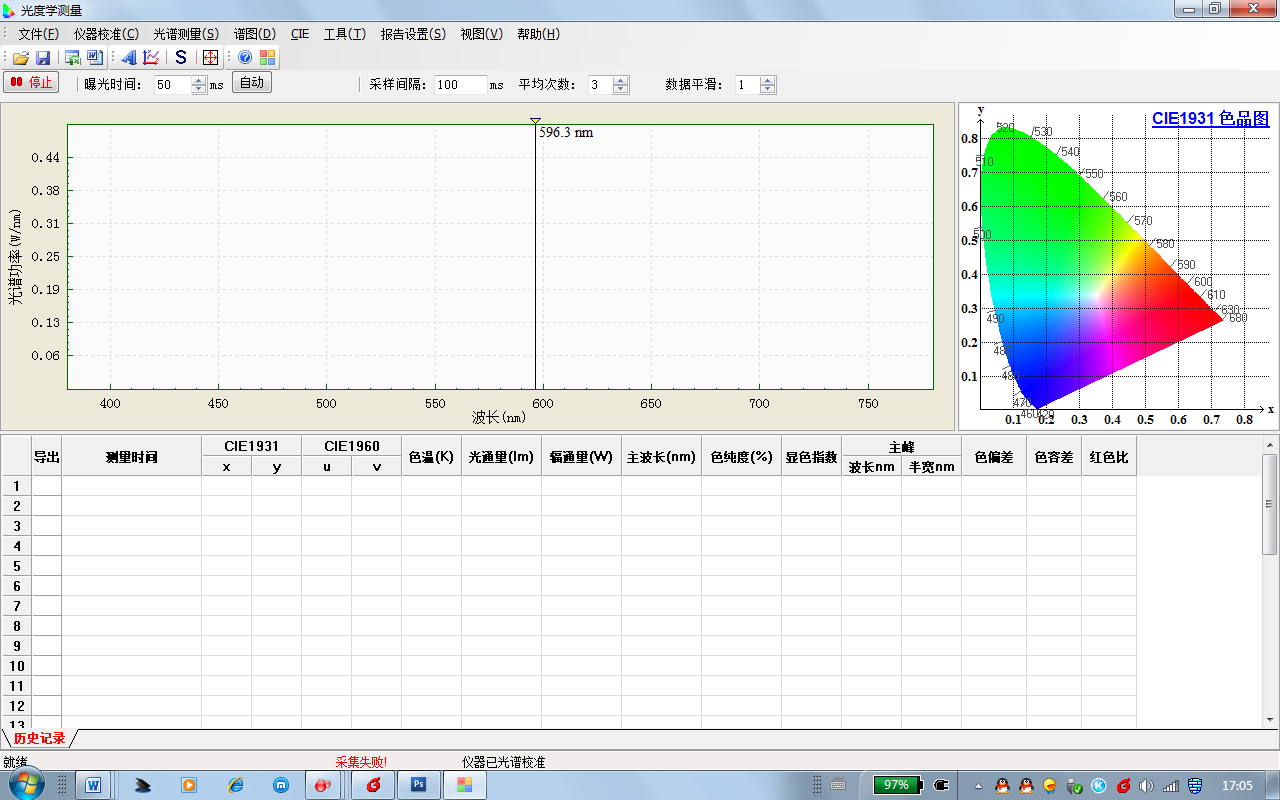Screen dimensions: 1280x800
Task: Click the 采样间隔 input field
Action: (460, 85)
